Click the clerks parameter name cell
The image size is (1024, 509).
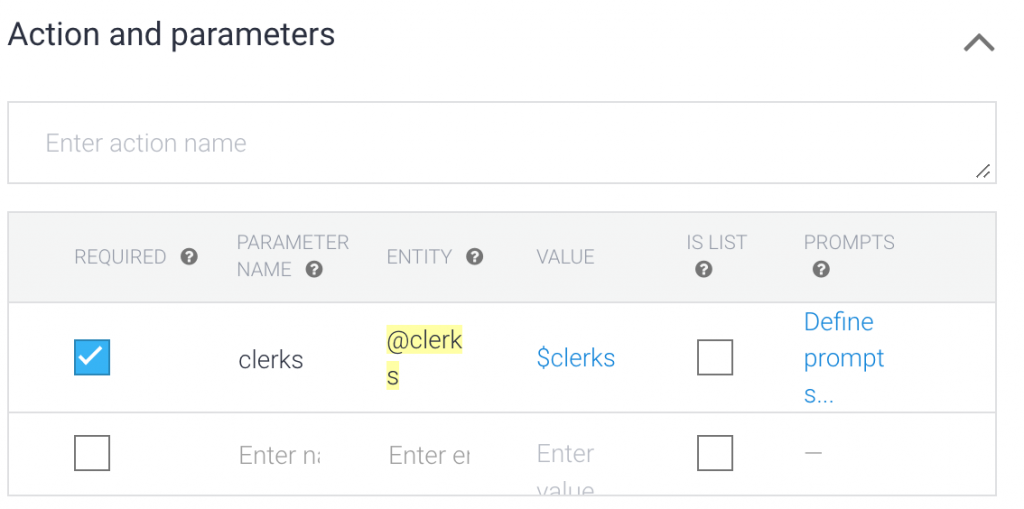[270, 359]
